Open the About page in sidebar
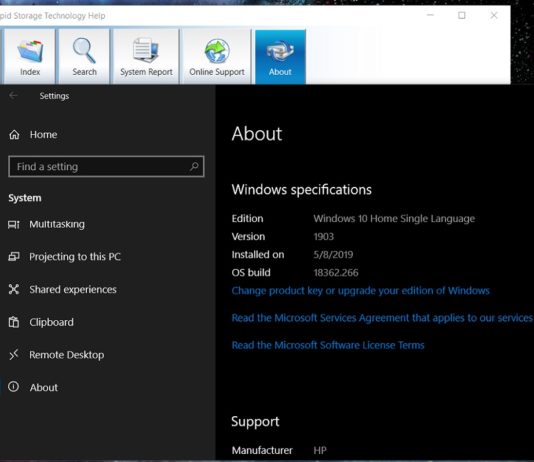Screen dimensions: 534x462 pos(44,387)
